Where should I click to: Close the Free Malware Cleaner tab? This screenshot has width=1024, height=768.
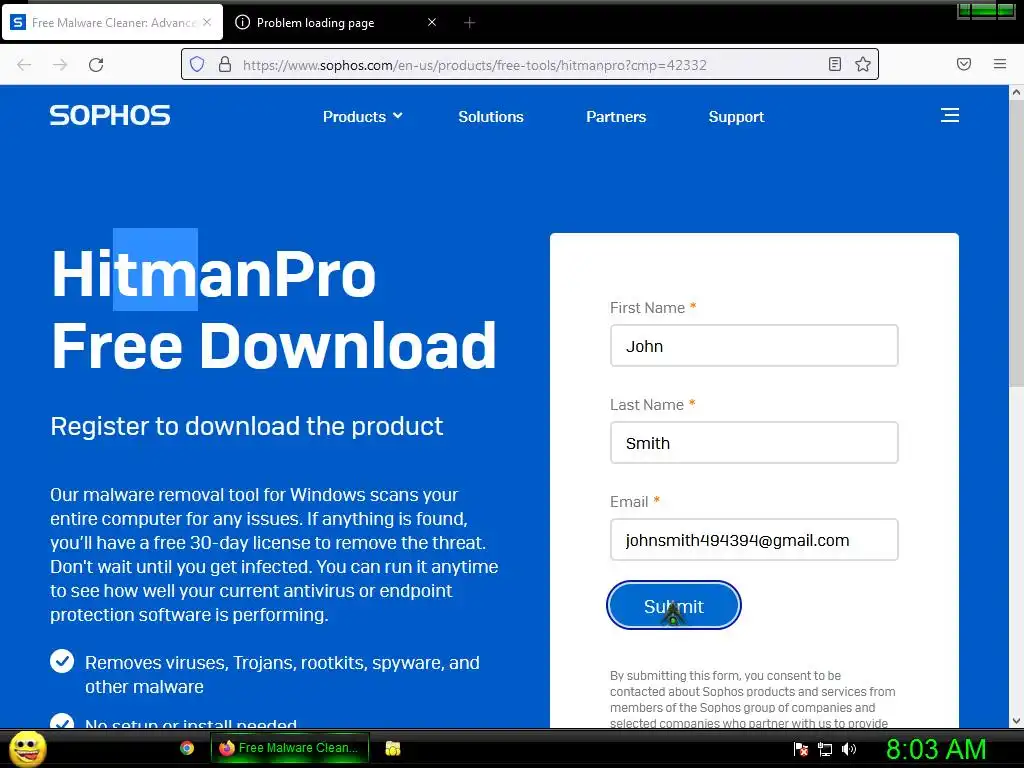pyautogui.click(x=207, y=22)
